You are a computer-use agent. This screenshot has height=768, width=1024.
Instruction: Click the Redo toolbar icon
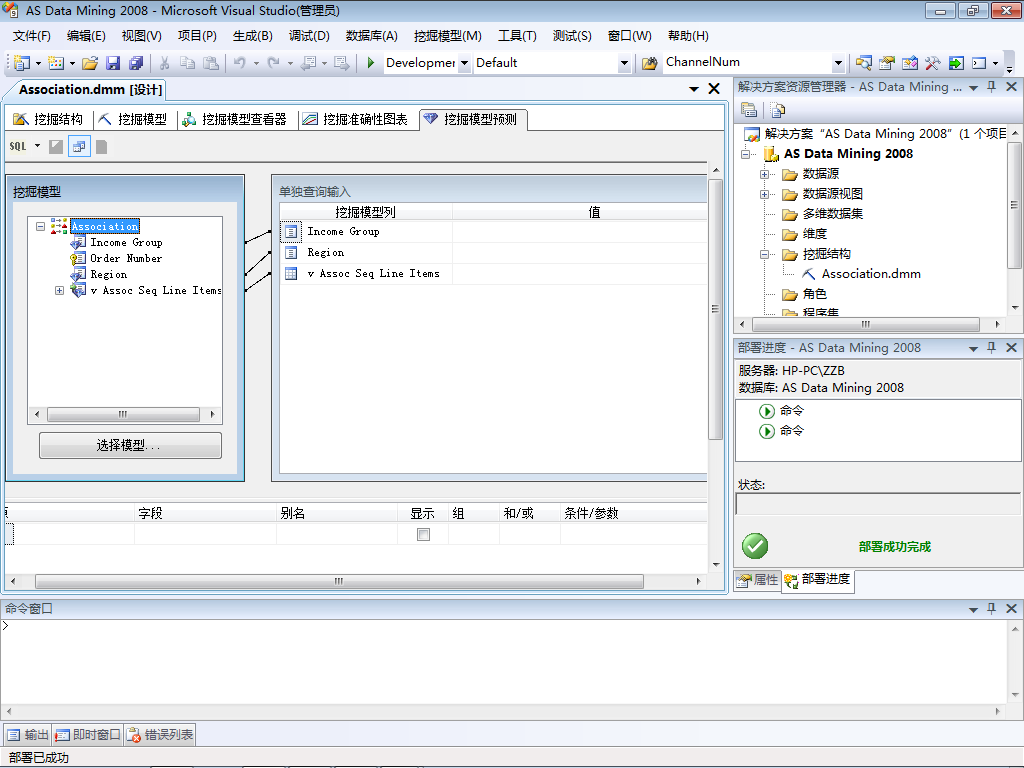(x=274, y=63)
